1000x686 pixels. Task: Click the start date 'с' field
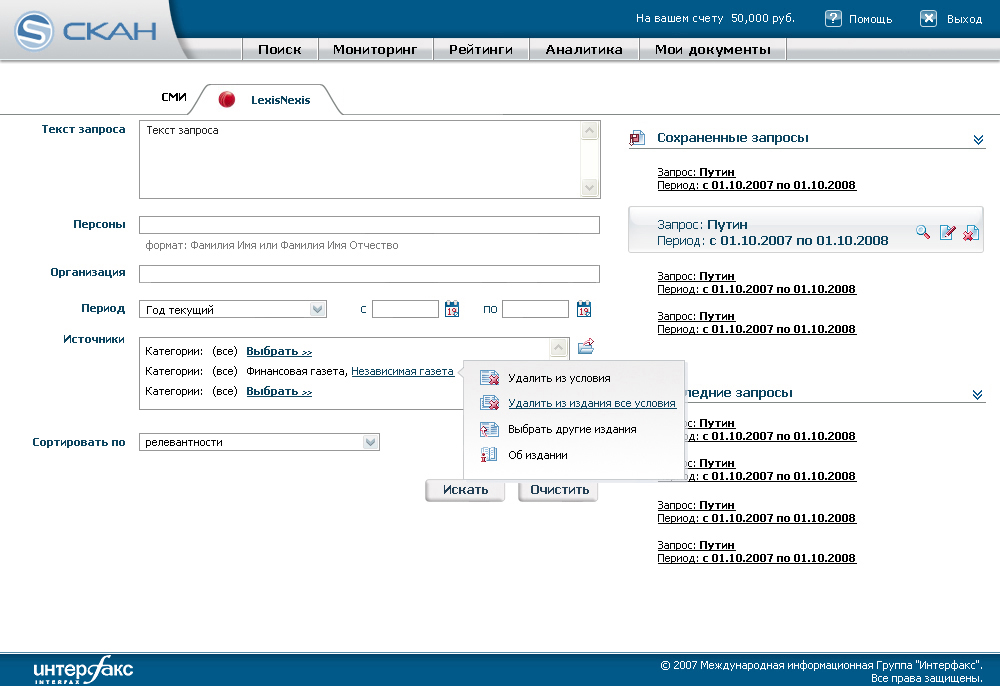coord(406,309)
